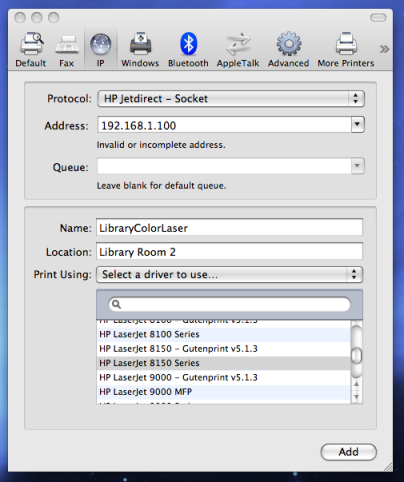Select HP LaserJet 8100 Series driver
The image size is (404, 482).
point(223,334)
